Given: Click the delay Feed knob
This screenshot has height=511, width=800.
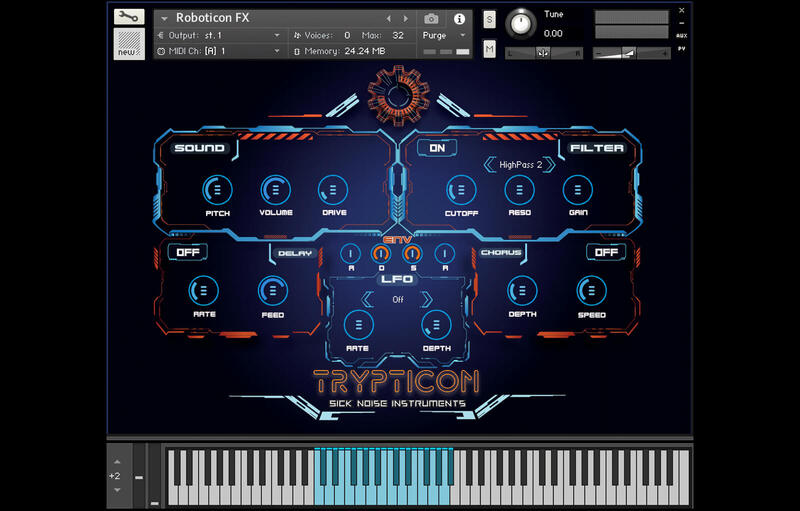Looking at the screenshot, I should pyautogui.click(x=273, y=291).
